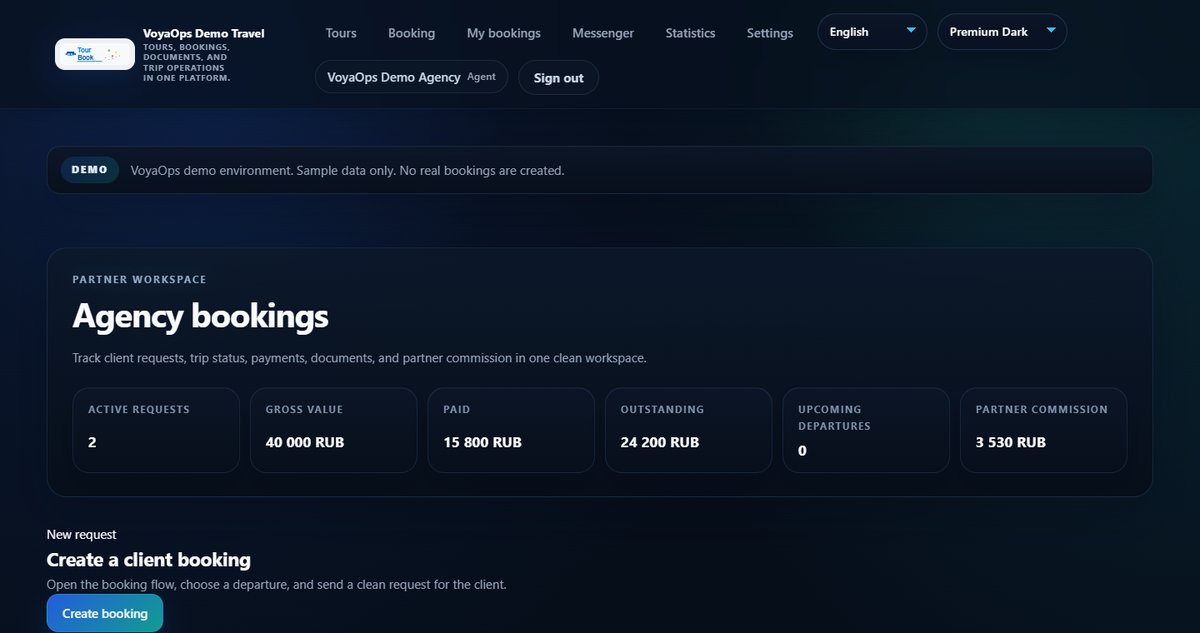
Task: Open My bookings in navigation
Action: [x=503, y=33]
